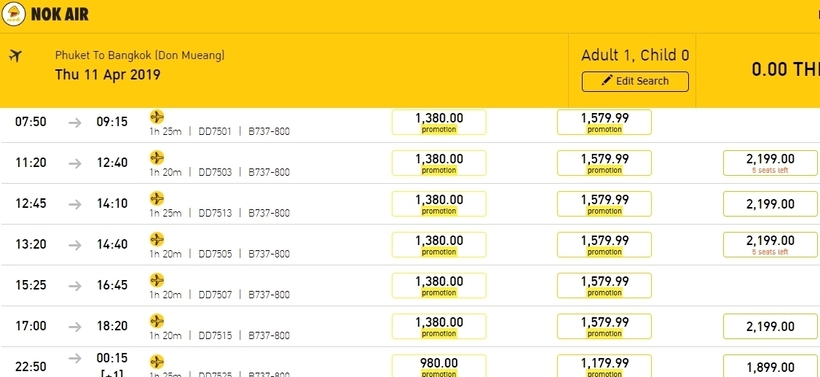Select 2,199.00 fare for 12:45 flight
Screen dimensions: 820x377
click(x=770, y=204)
